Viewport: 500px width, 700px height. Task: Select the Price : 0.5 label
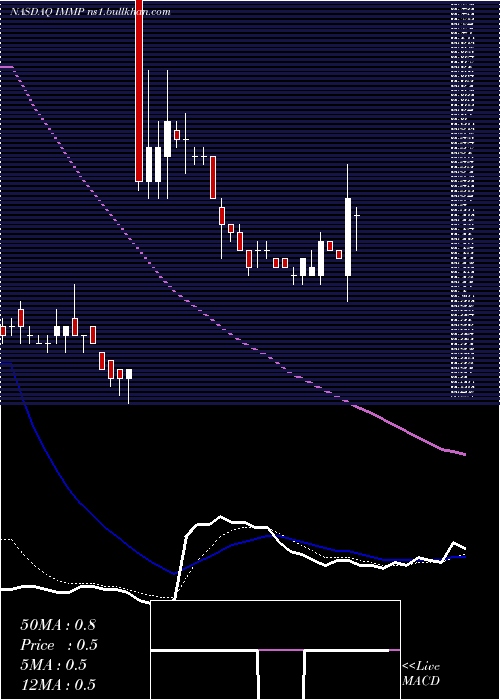click(x=59, y=645)
